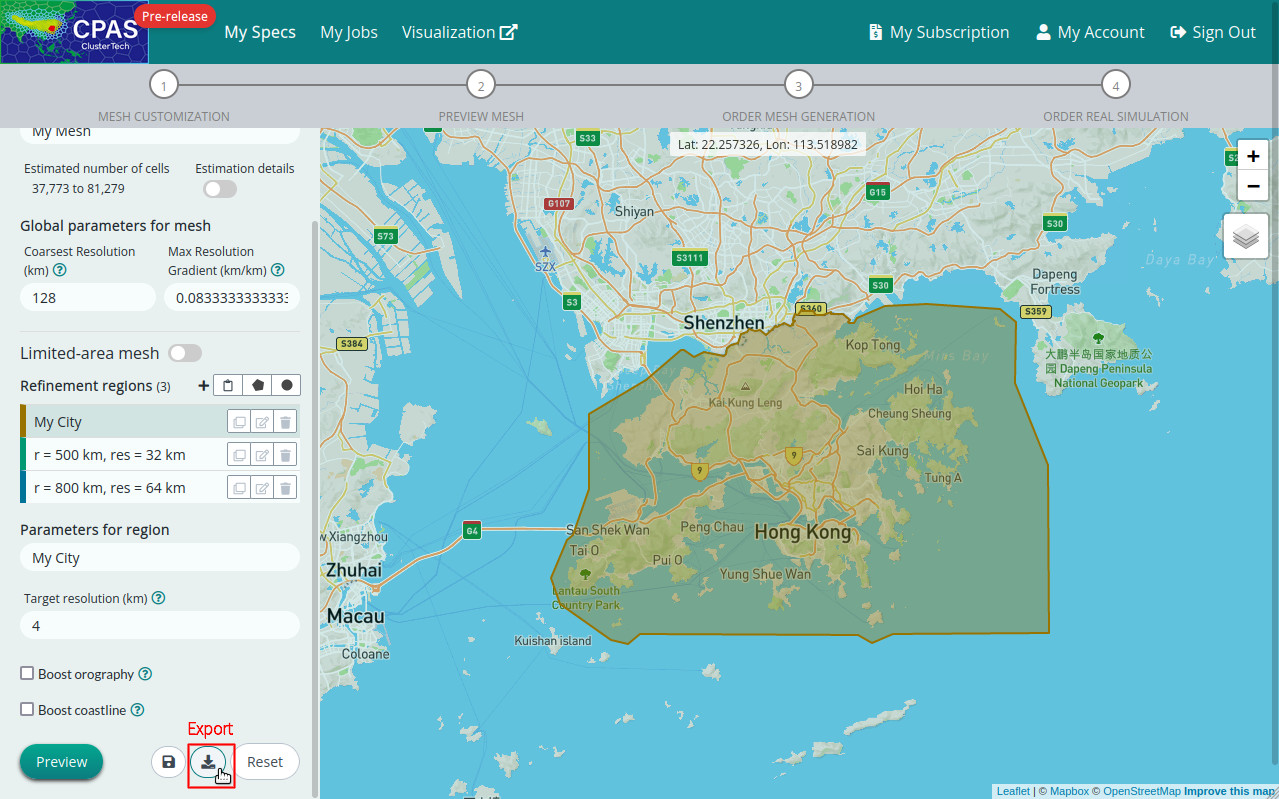Click the Macau label on the map
This screenshot has height=799, width=1279.
tap(356, 616)
